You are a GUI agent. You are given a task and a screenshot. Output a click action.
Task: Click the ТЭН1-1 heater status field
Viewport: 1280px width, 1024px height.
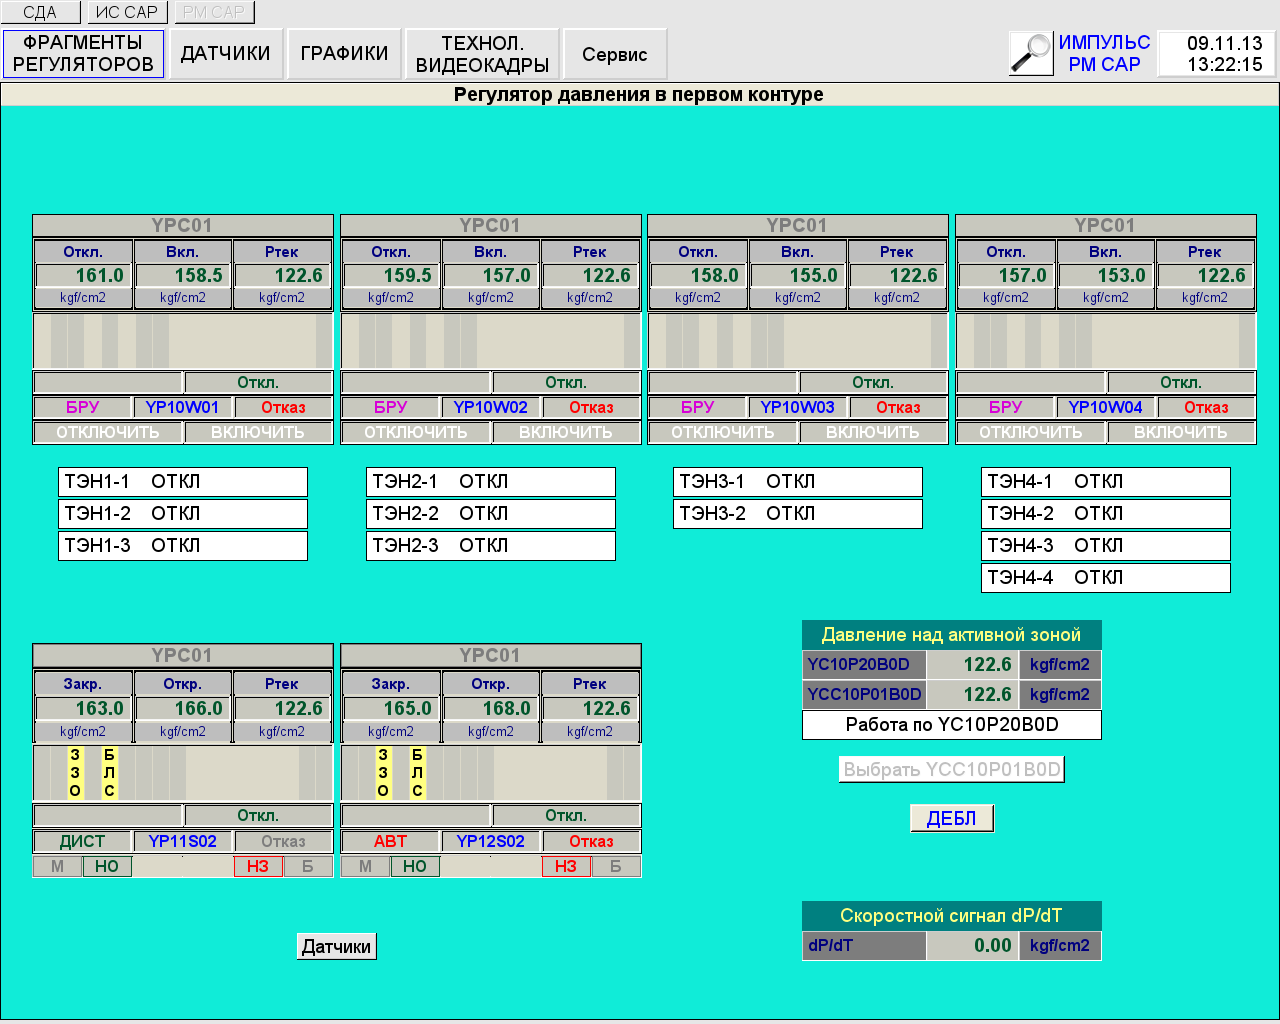click(x=183, y=482)
